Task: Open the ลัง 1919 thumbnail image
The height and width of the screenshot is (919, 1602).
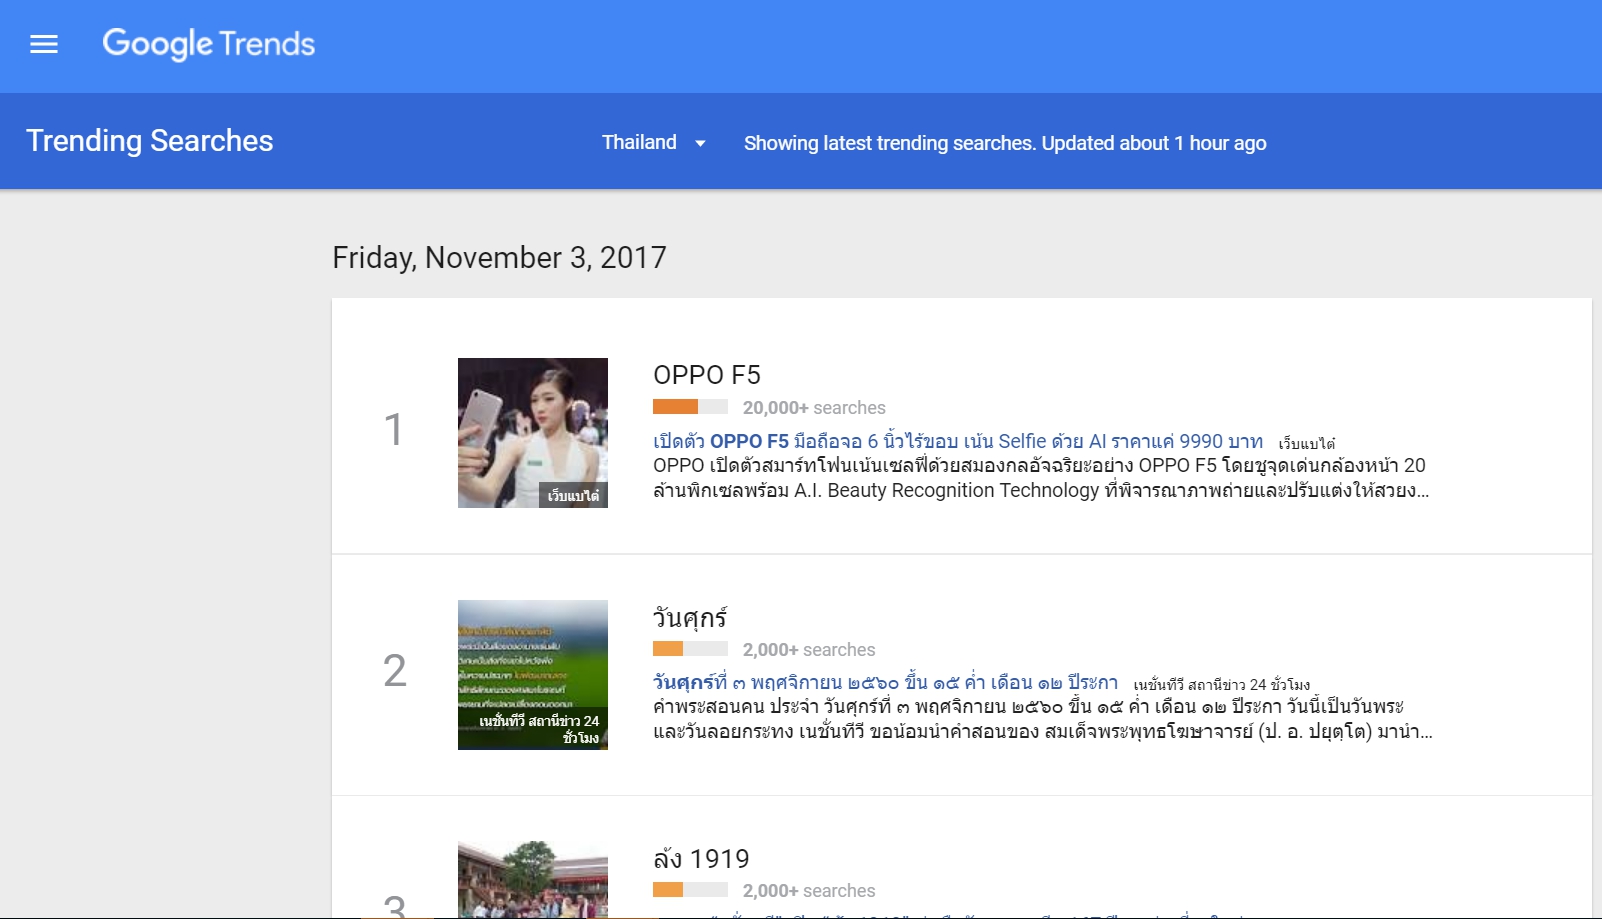Action: pos(532,880)
